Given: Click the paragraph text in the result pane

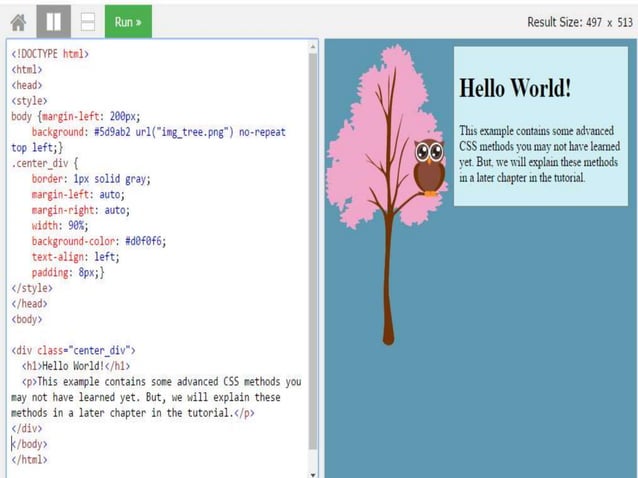Looking at the screenshot, I should pos(539,154).
